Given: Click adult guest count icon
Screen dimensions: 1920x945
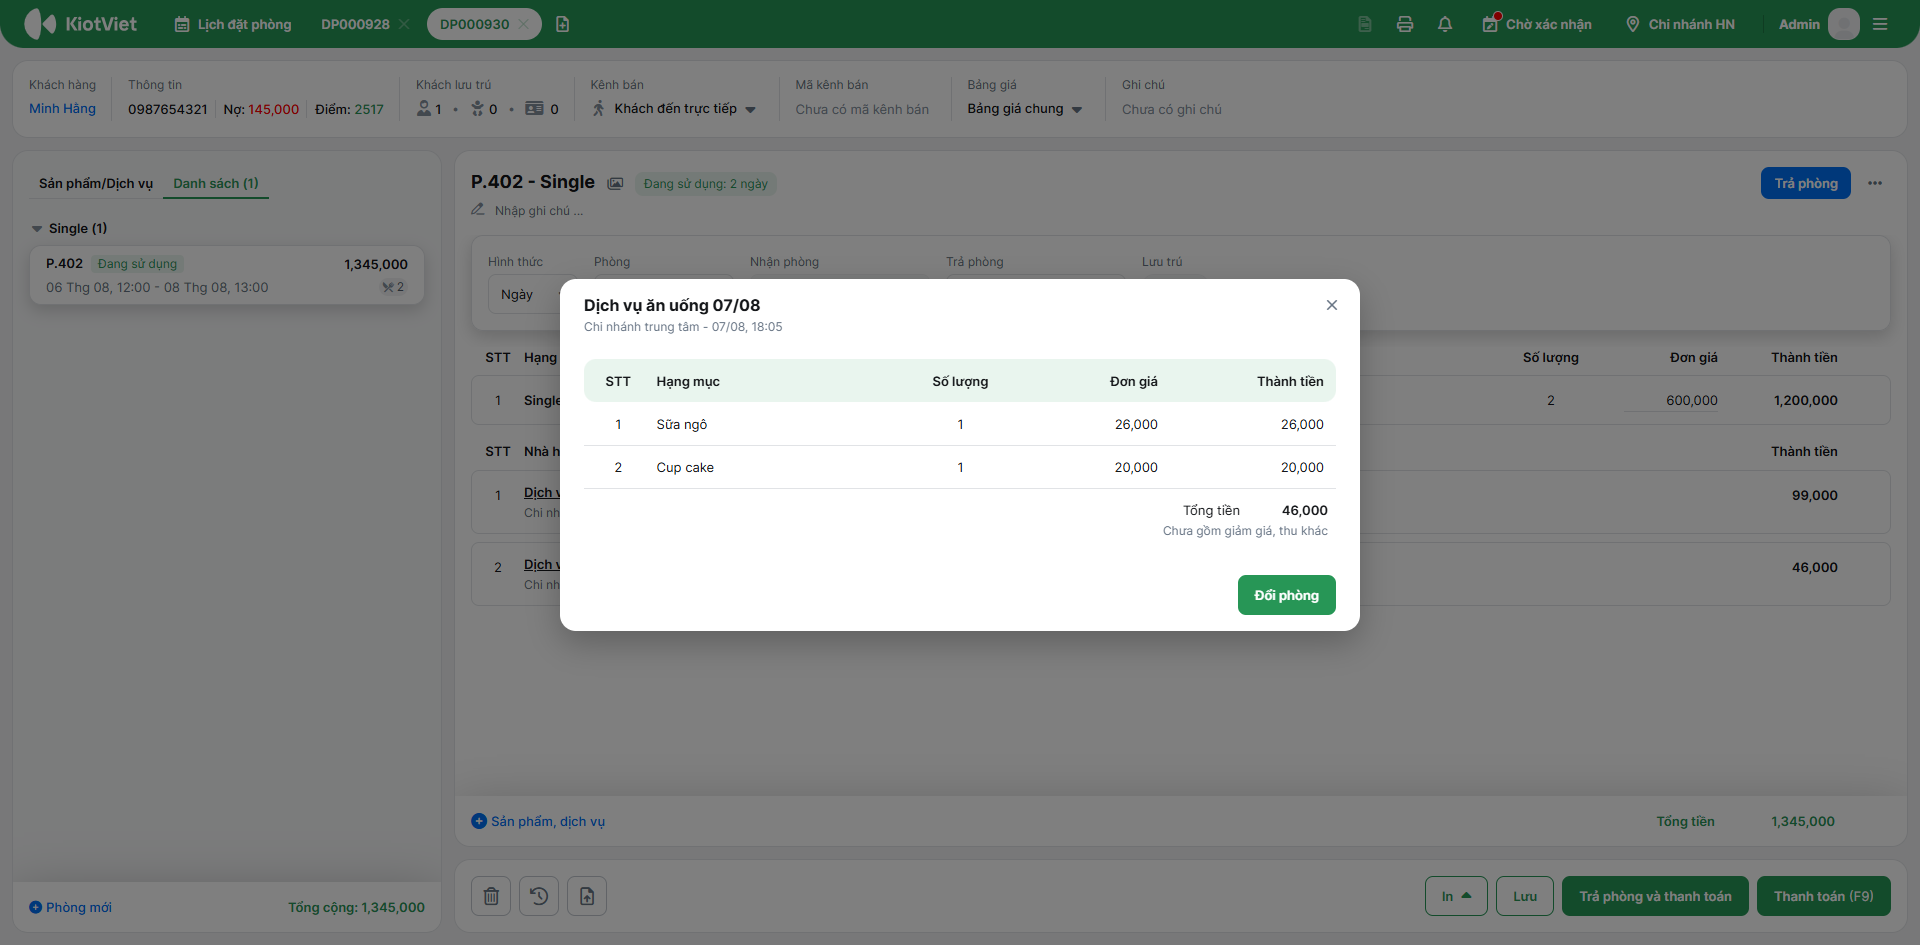Looking at the screenshot, I should (x=424, y=109).
